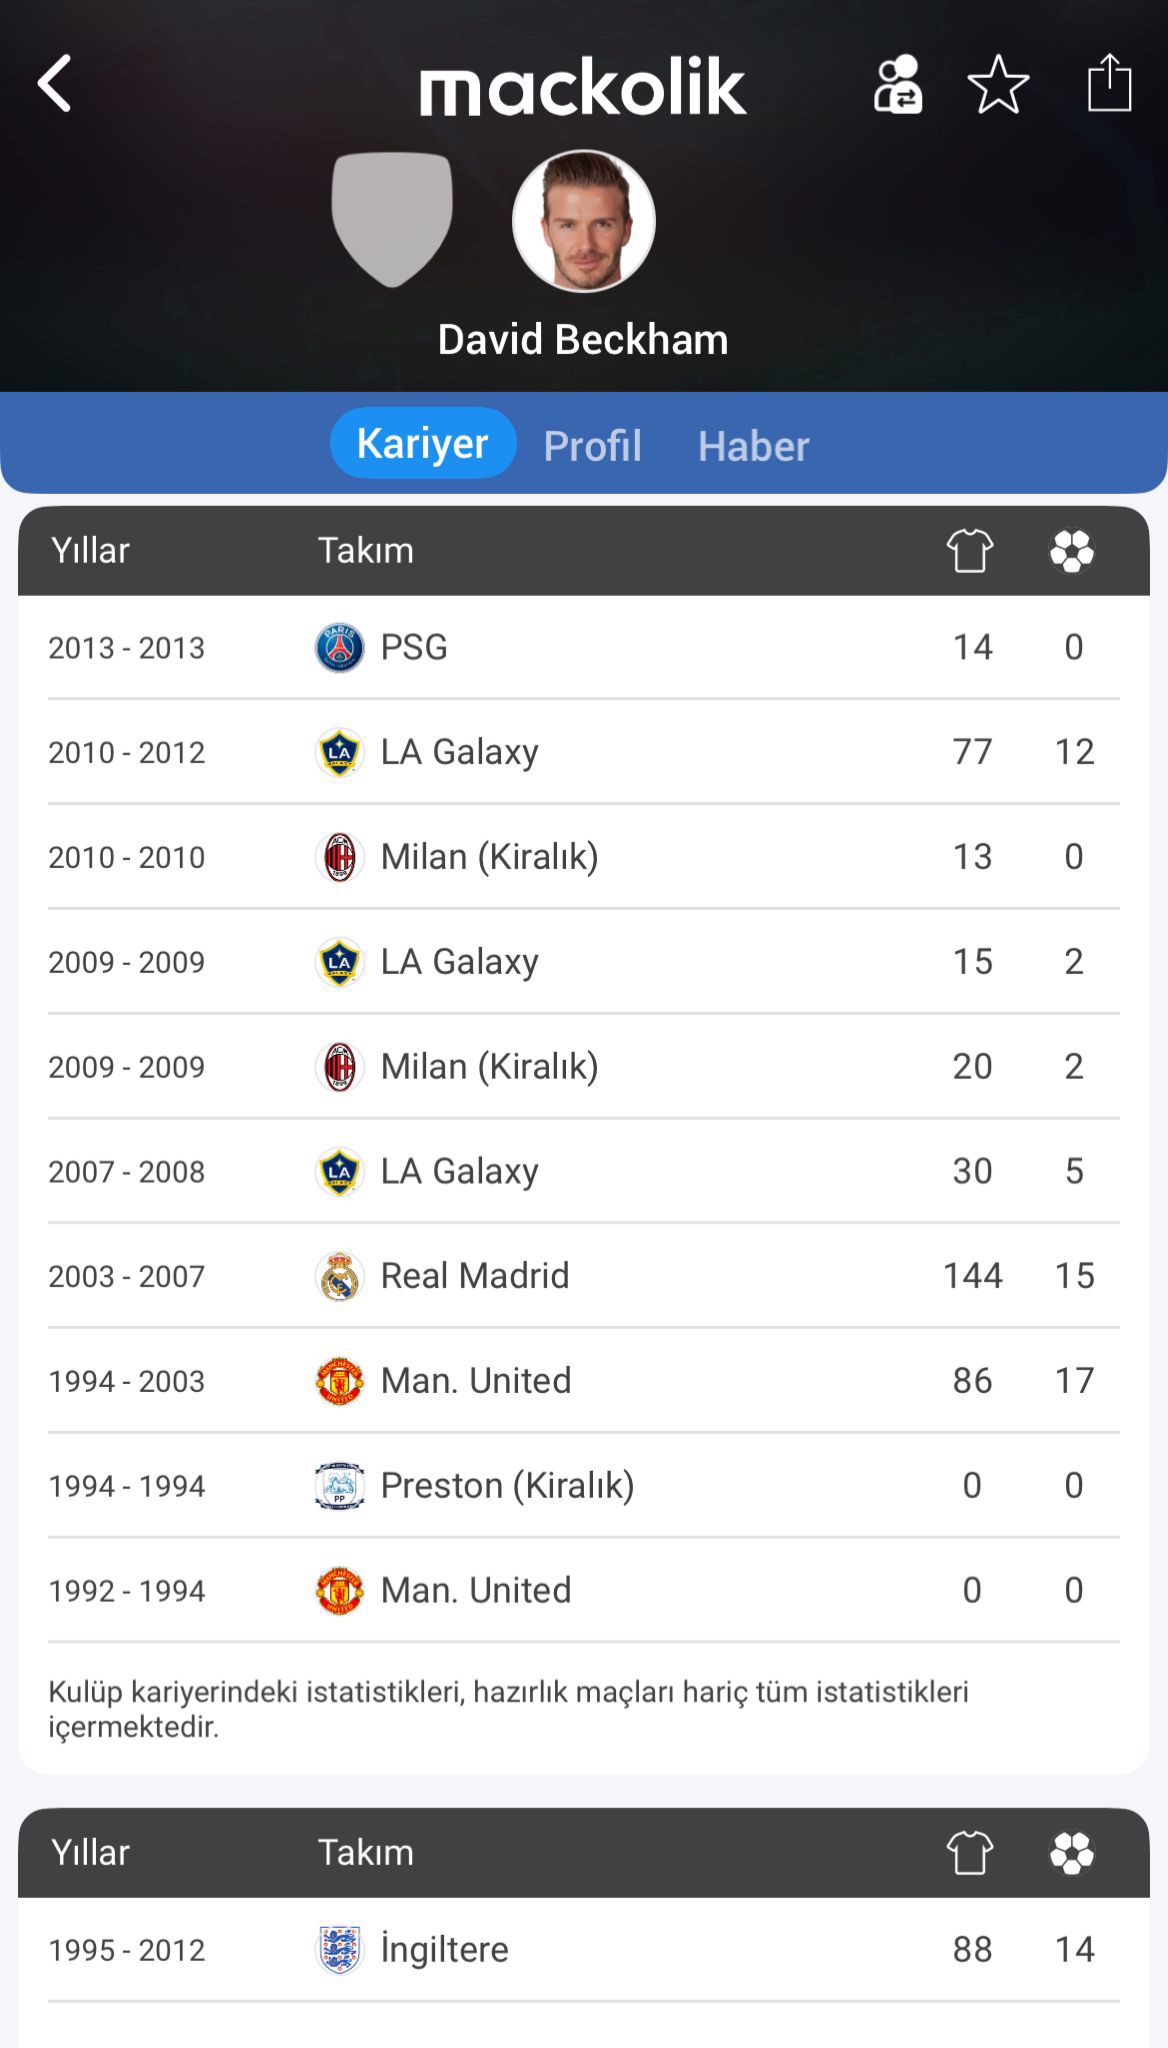Switch to the Haber tab
The width and height of the screenshot is (1168, 2048).
click(753, 445)
